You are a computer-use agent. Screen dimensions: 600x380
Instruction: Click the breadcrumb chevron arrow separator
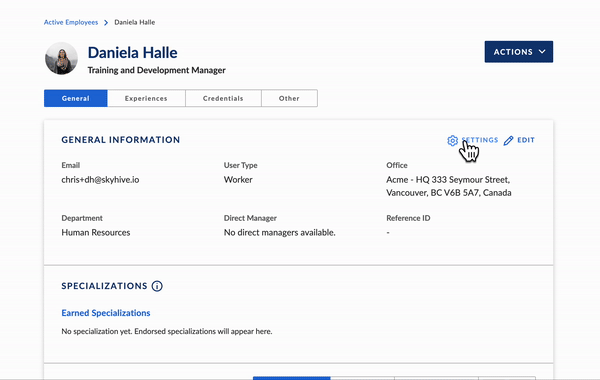(106, 23)
